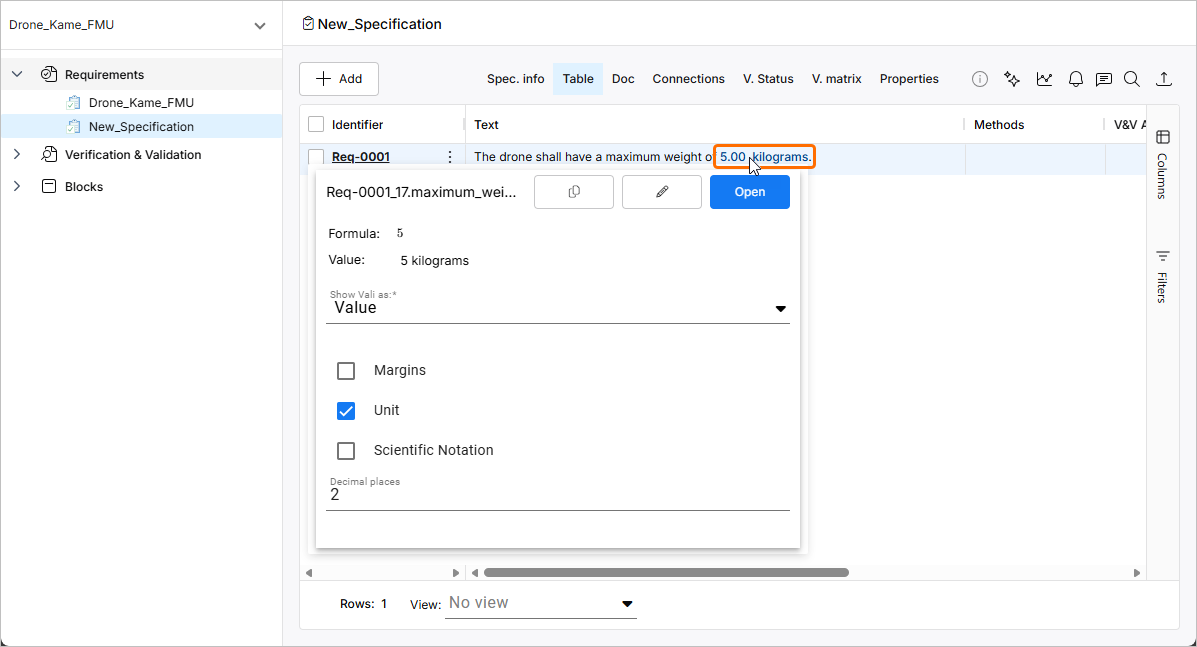This screenshot has width=1197, height=647.
Task: Click the search magnifier icon
Action: tap(1132, 79)
